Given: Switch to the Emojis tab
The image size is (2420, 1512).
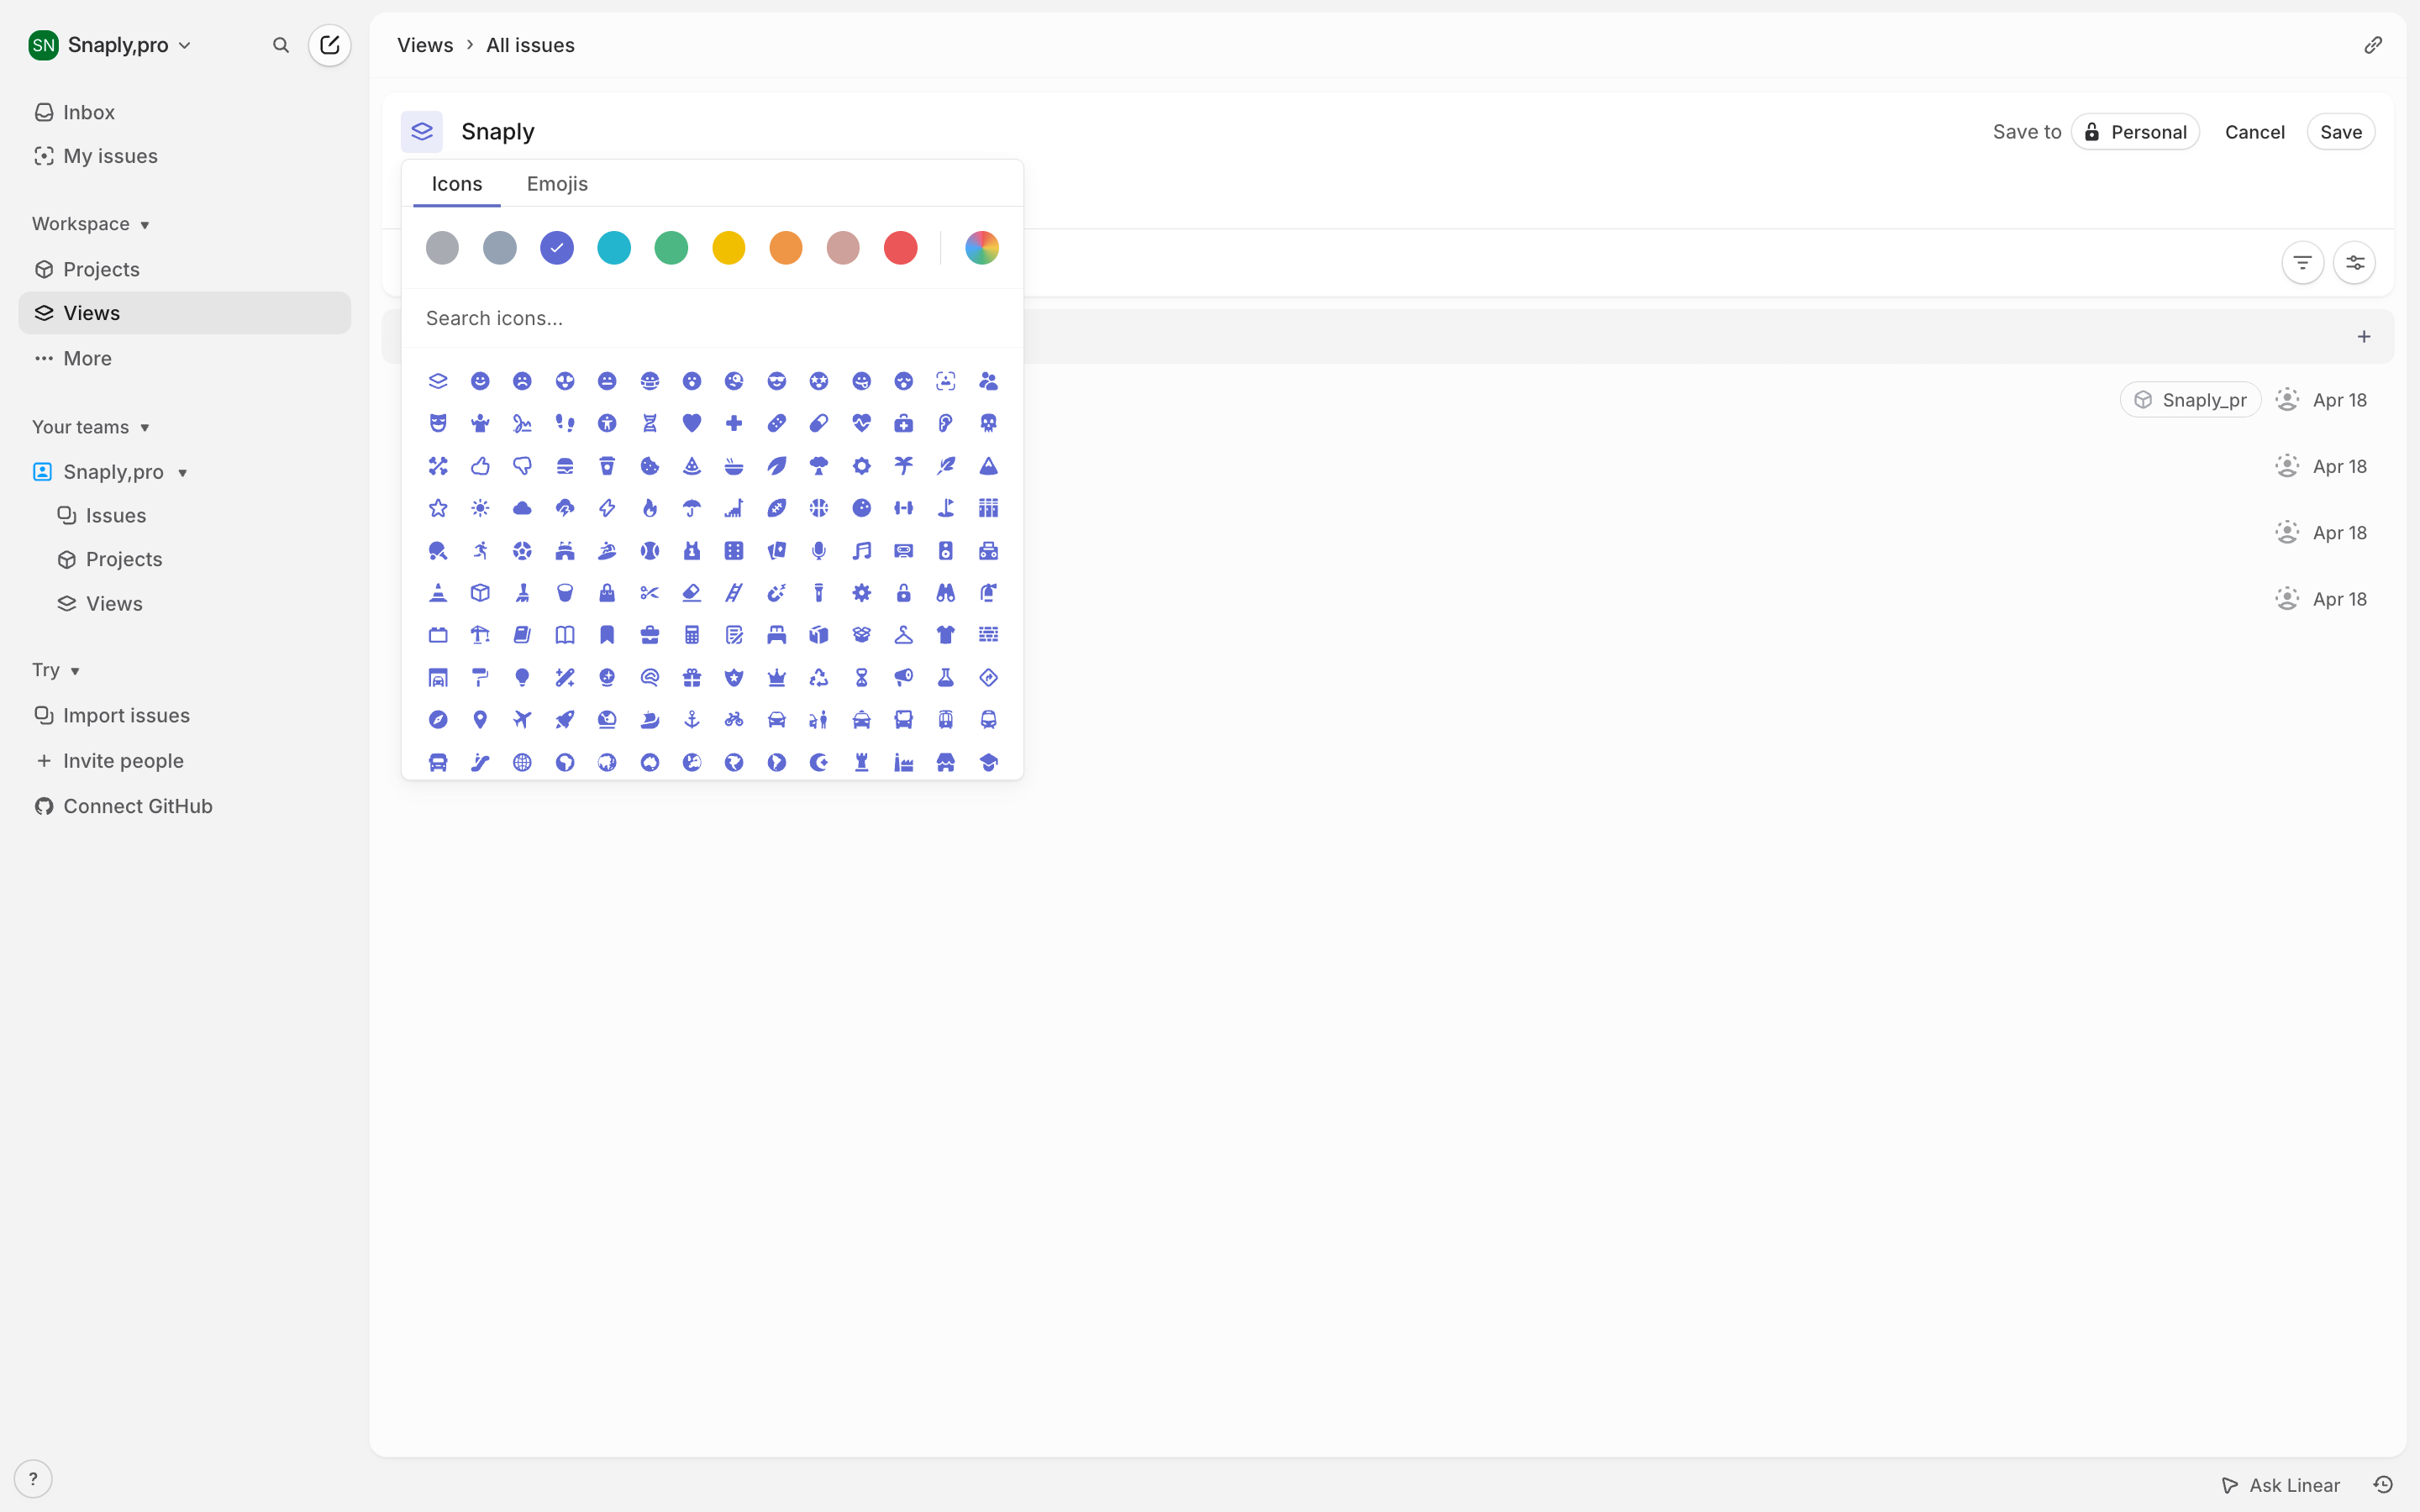Looking at the screenshot, I should (557, 184).
